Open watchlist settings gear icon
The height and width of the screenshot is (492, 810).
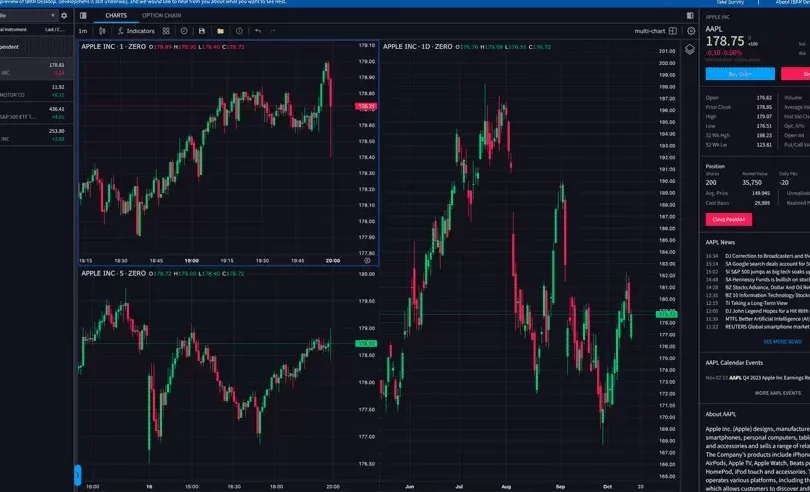pos(64,16)
